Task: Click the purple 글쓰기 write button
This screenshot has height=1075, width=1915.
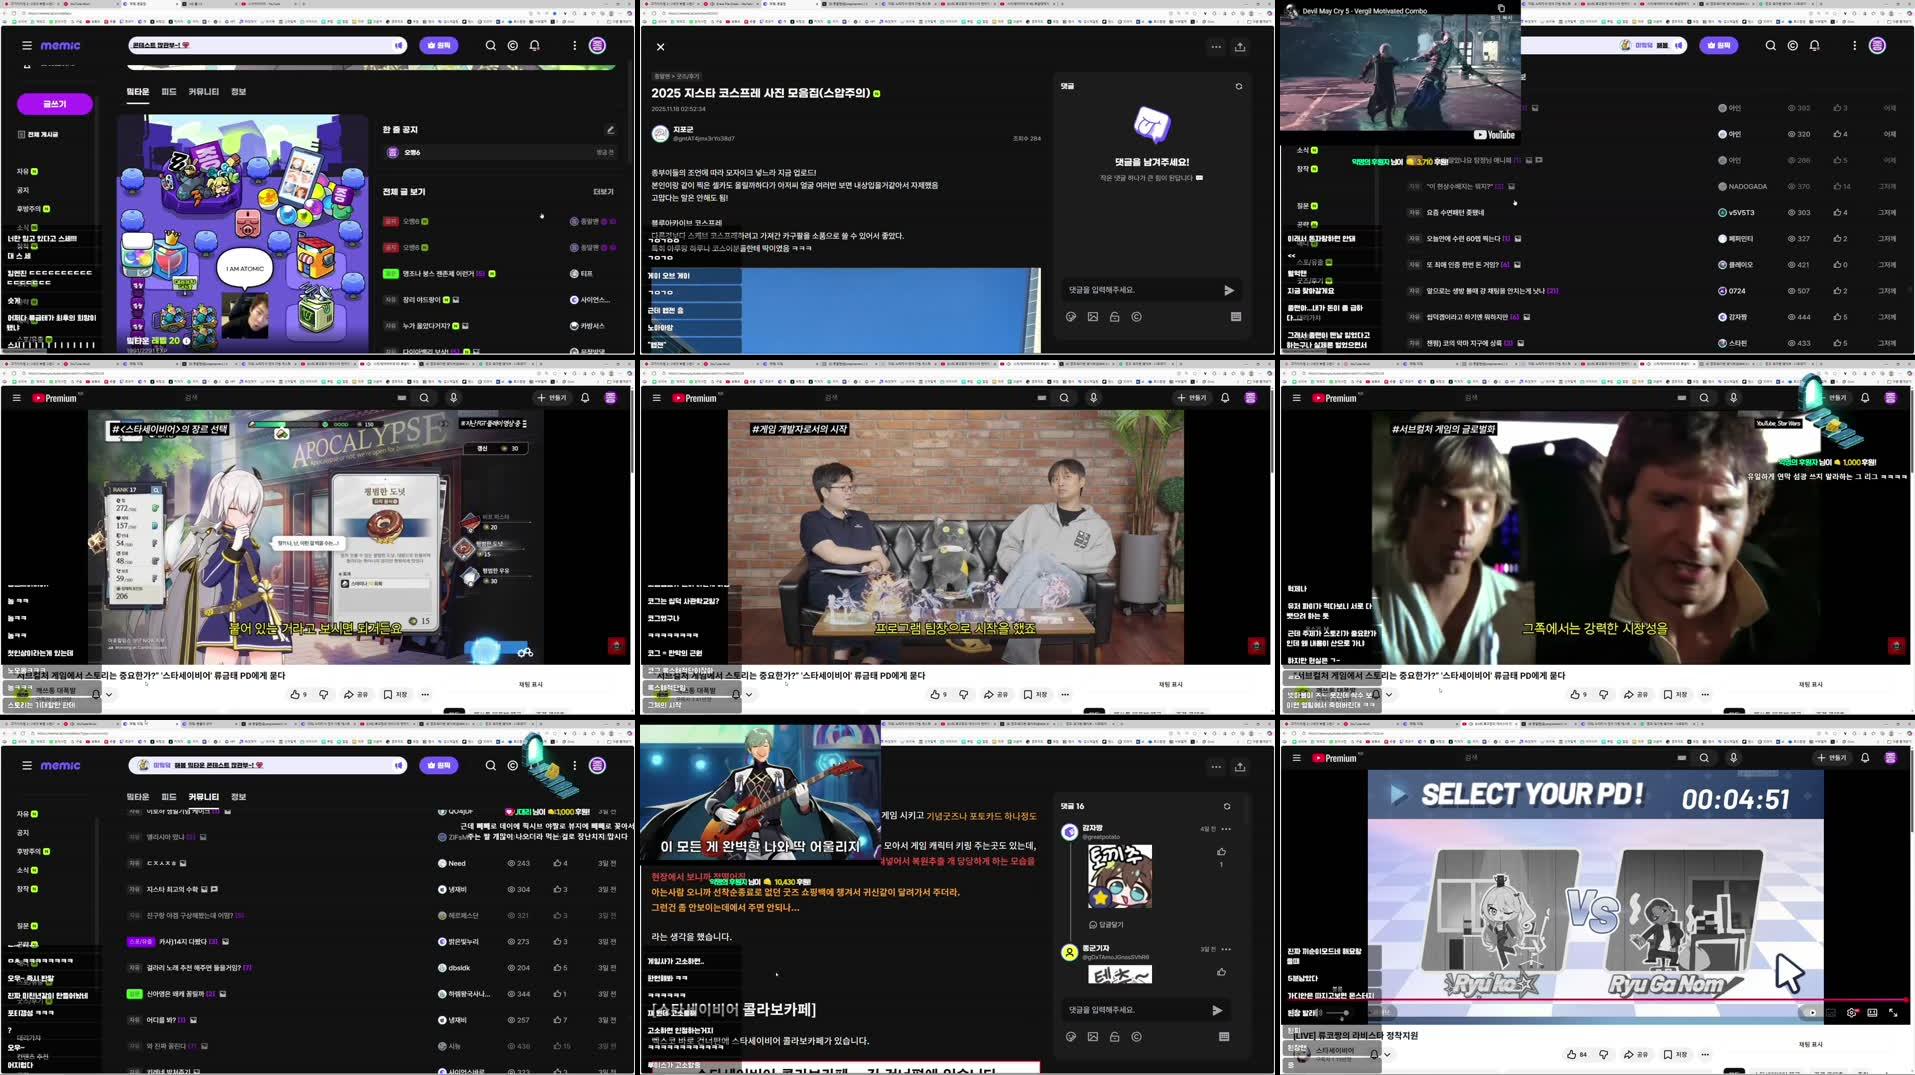Action: coord(55,104)
